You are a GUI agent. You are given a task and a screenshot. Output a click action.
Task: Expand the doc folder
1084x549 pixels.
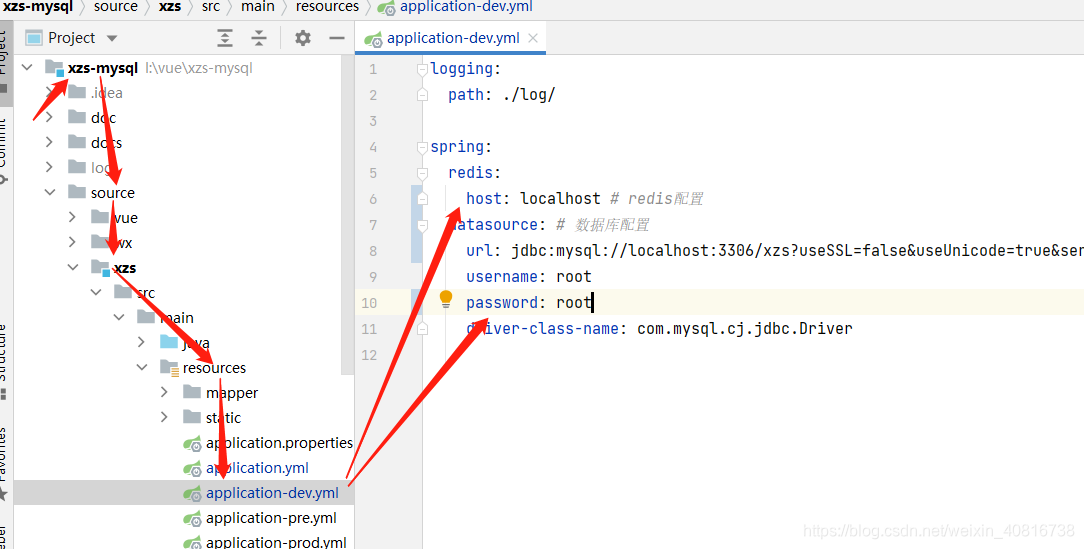(49, 118)
